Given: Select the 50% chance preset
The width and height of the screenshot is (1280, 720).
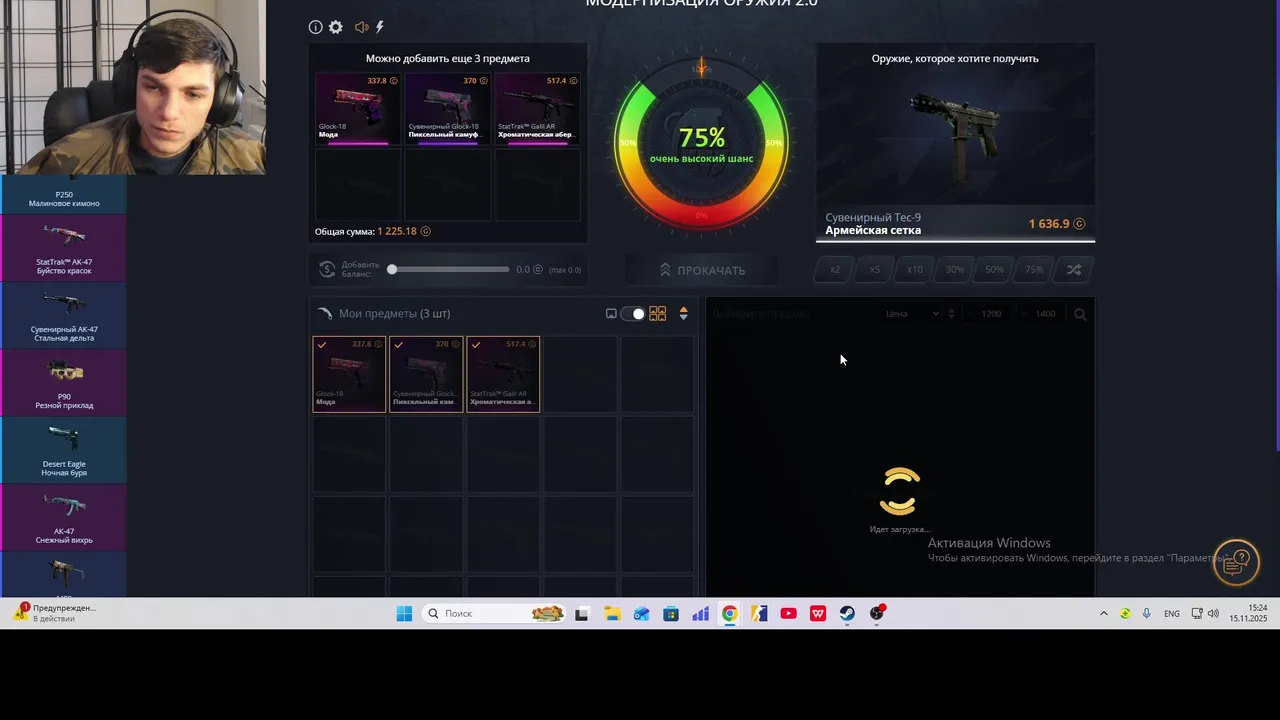Looking at the screenshot, I should coord(994,270).
